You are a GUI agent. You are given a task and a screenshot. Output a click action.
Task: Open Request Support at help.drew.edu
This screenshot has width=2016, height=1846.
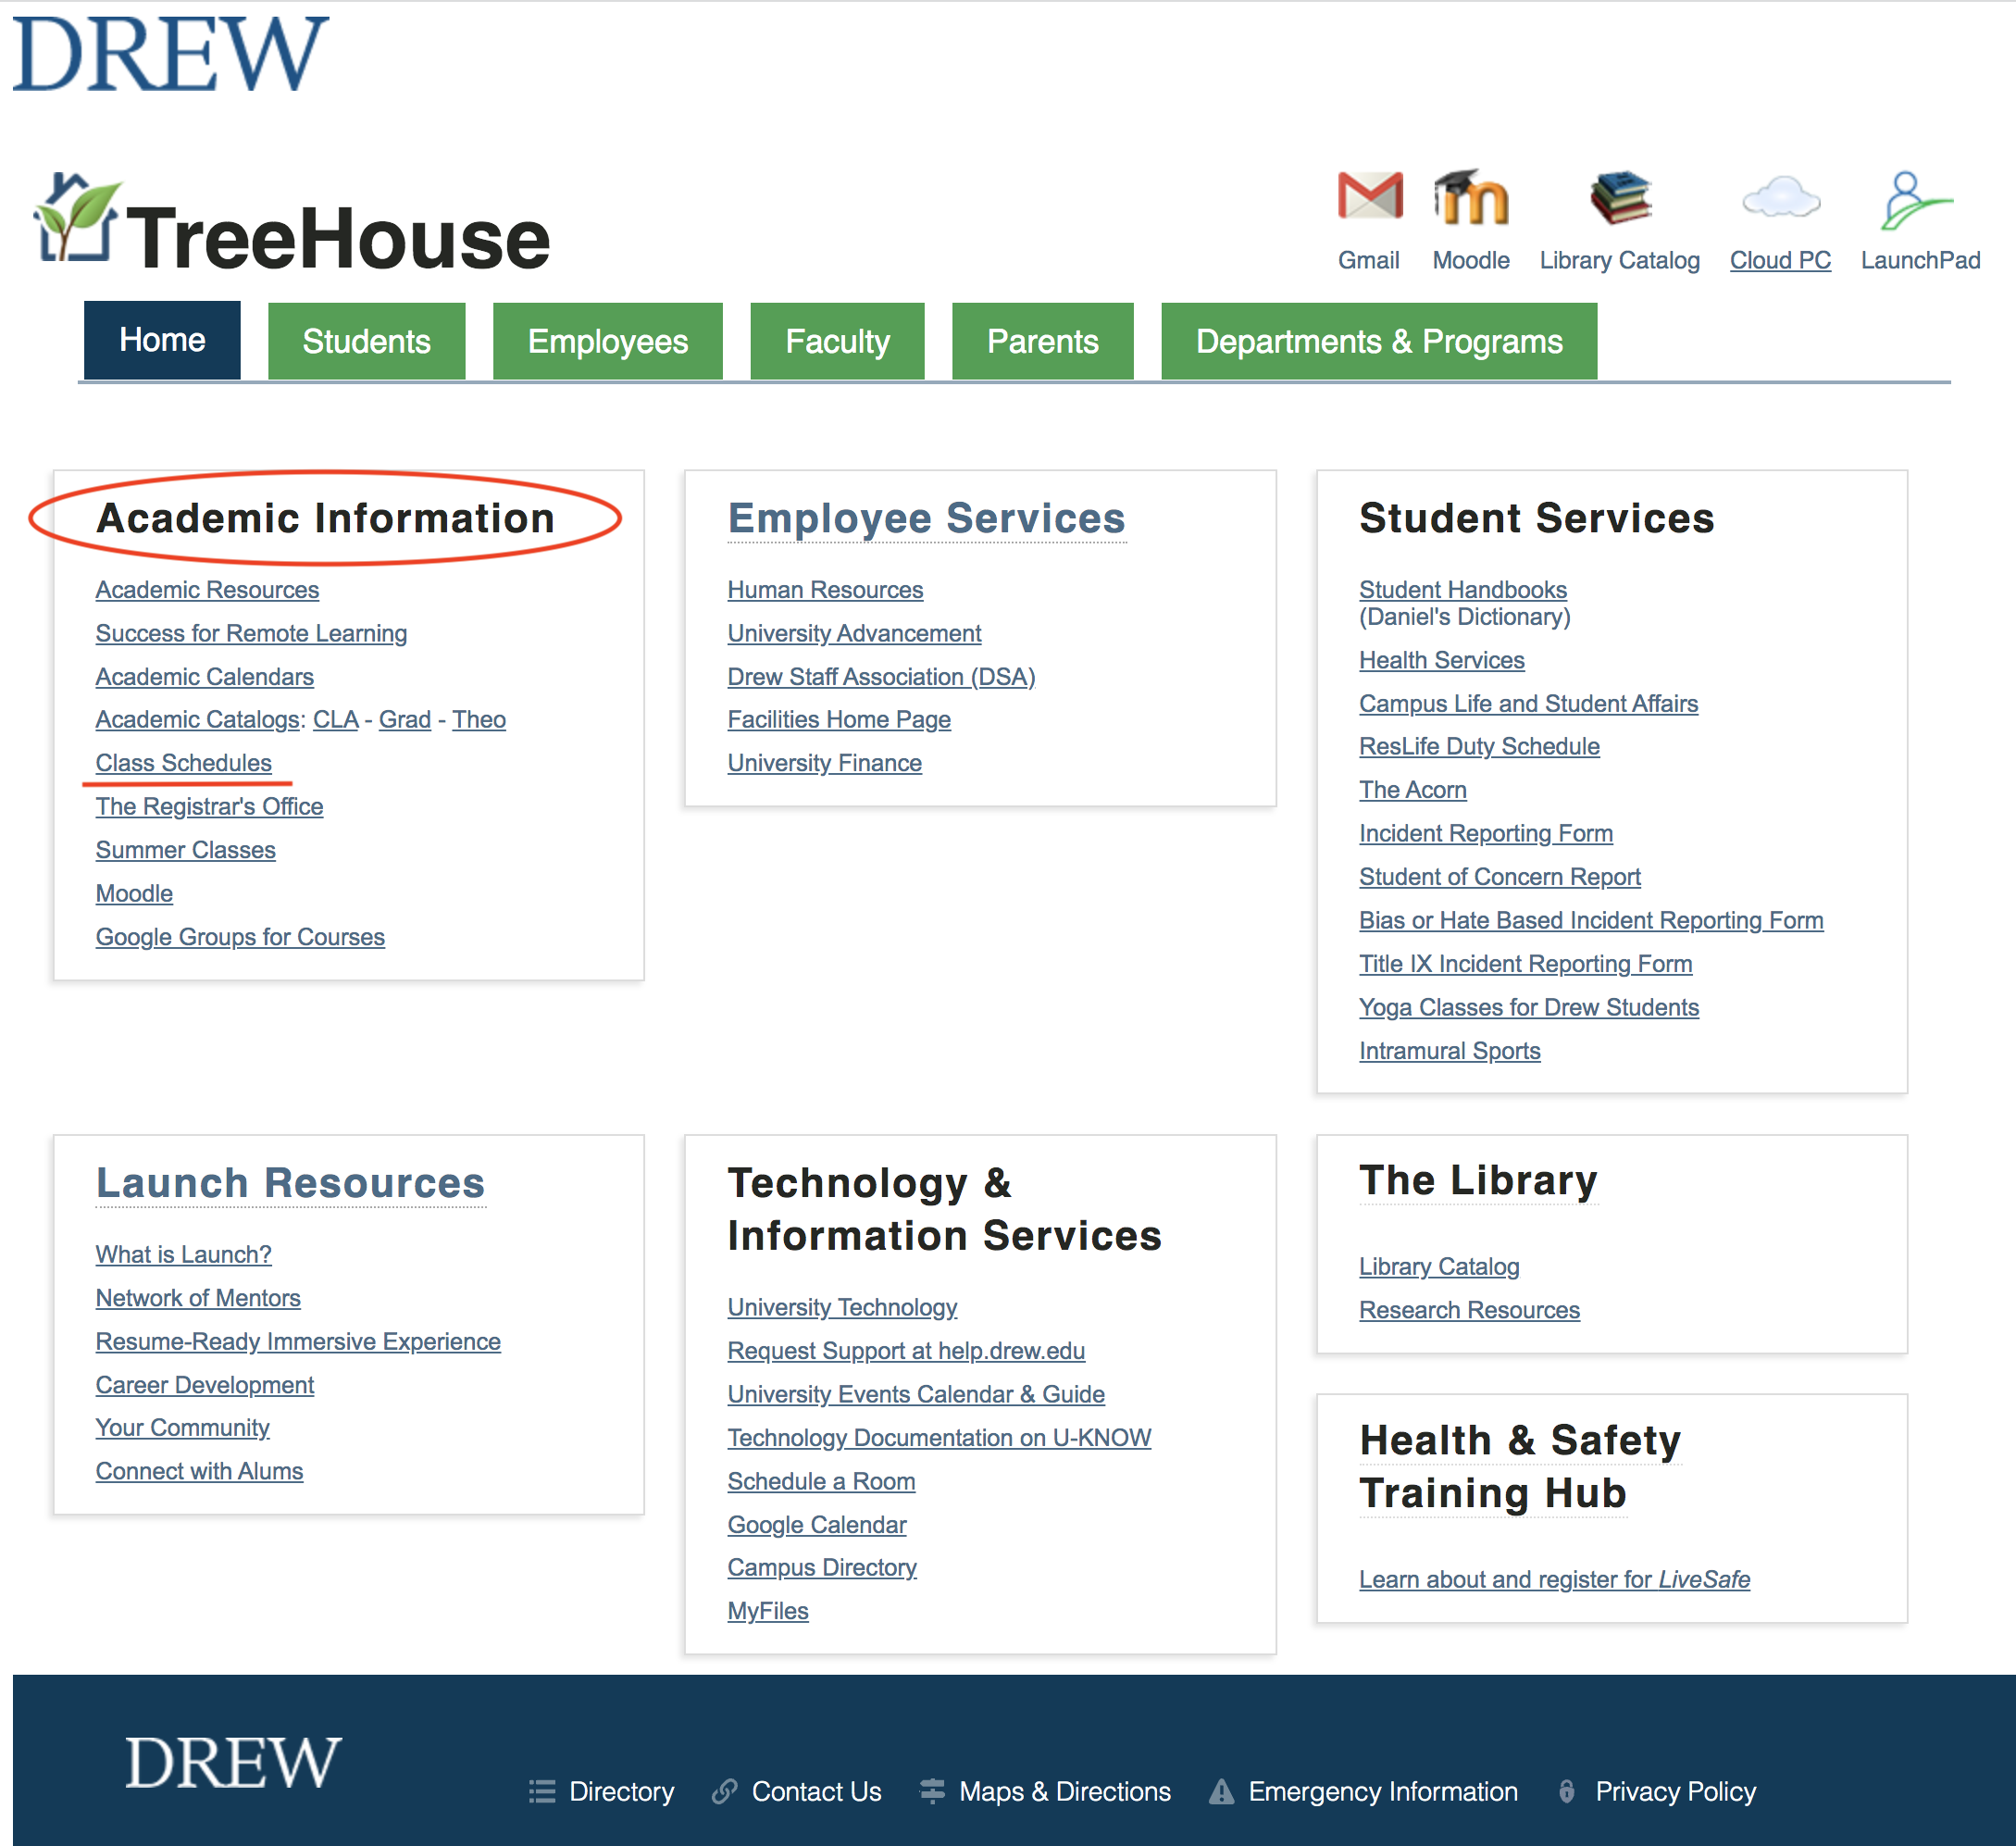(906, 1351)
